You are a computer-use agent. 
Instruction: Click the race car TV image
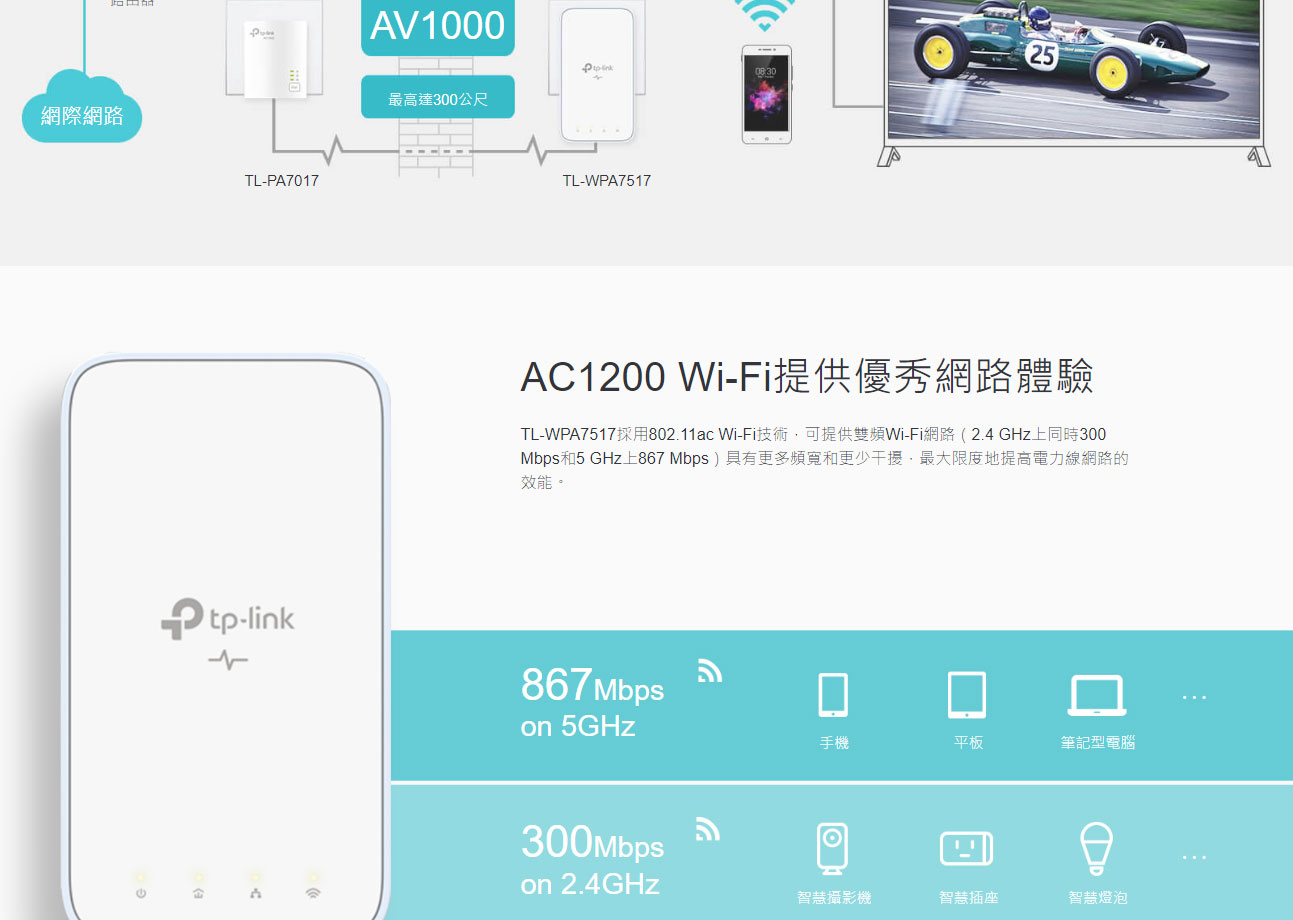pos(1074,68)
